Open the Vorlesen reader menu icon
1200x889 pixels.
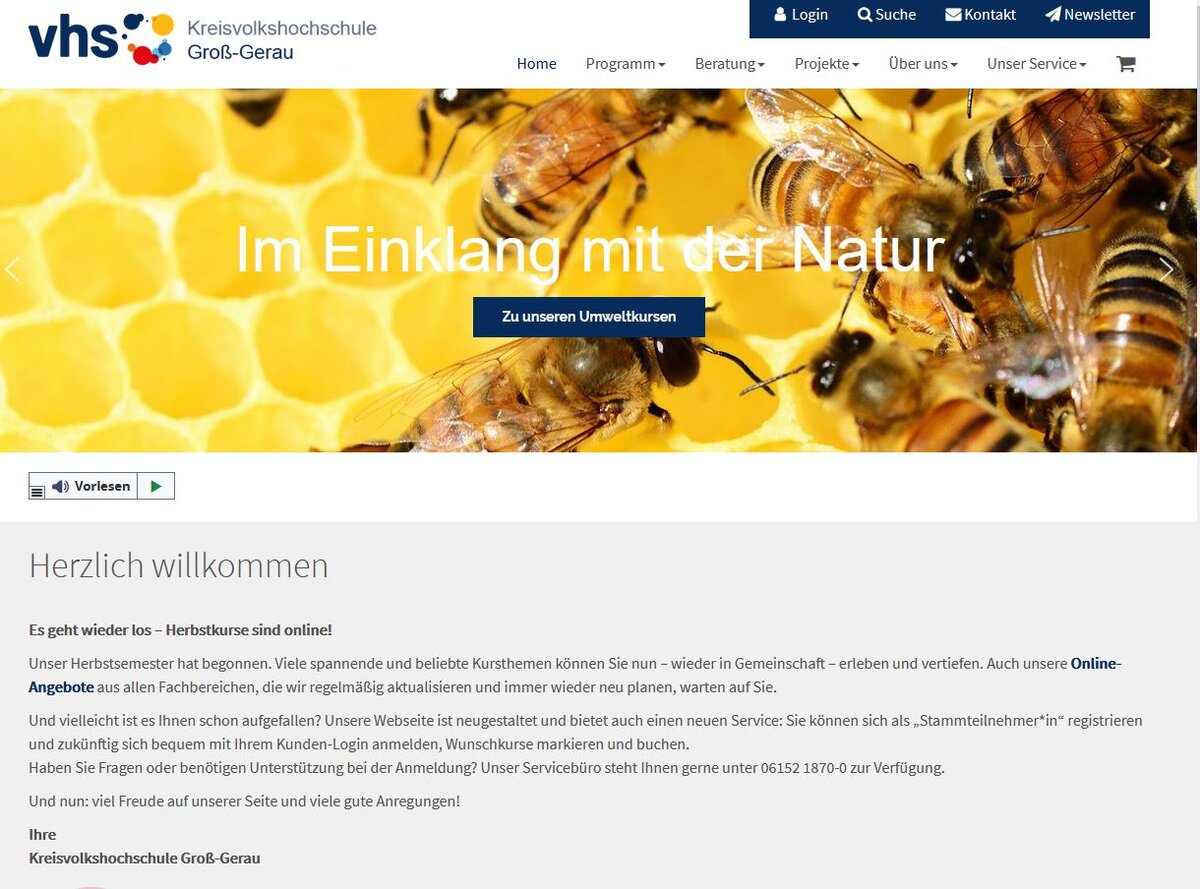(37, 491)
